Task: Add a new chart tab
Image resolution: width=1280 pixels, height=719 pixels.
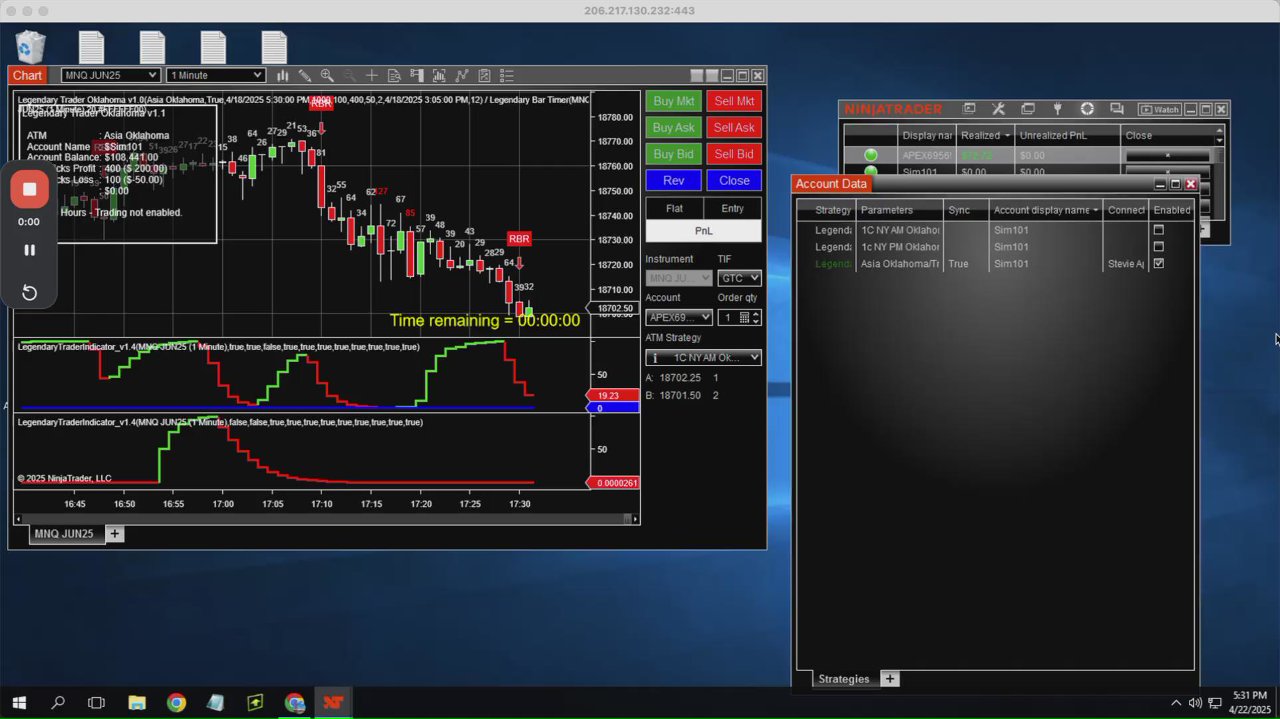Action: 114,534
